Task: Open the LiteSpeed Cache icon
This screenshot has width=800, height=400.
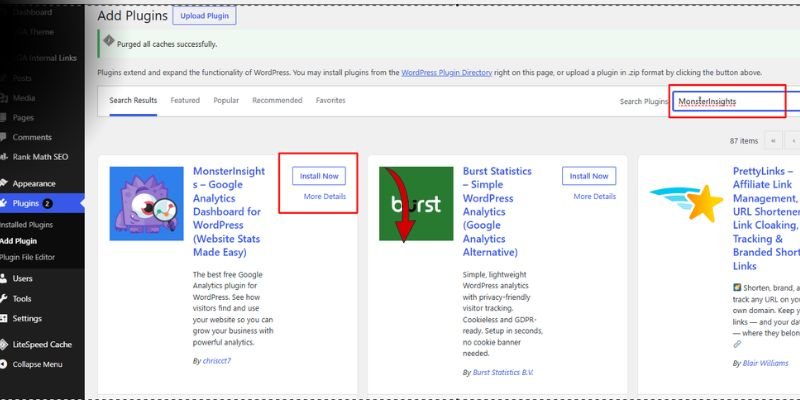Action: [3, 344]
